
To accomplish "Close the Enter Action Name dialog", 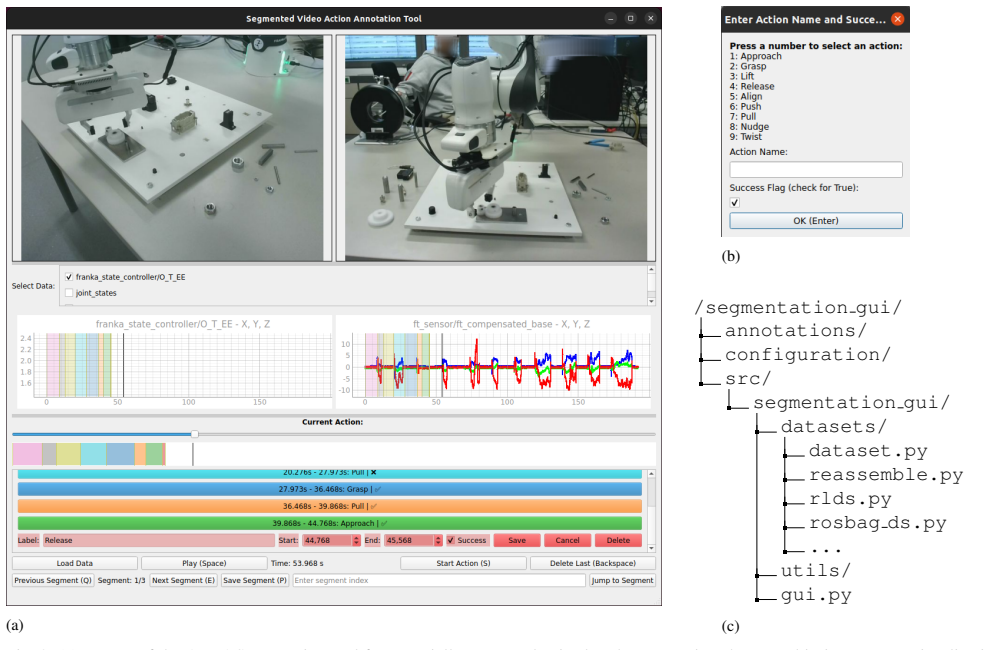I will point(897,20).
